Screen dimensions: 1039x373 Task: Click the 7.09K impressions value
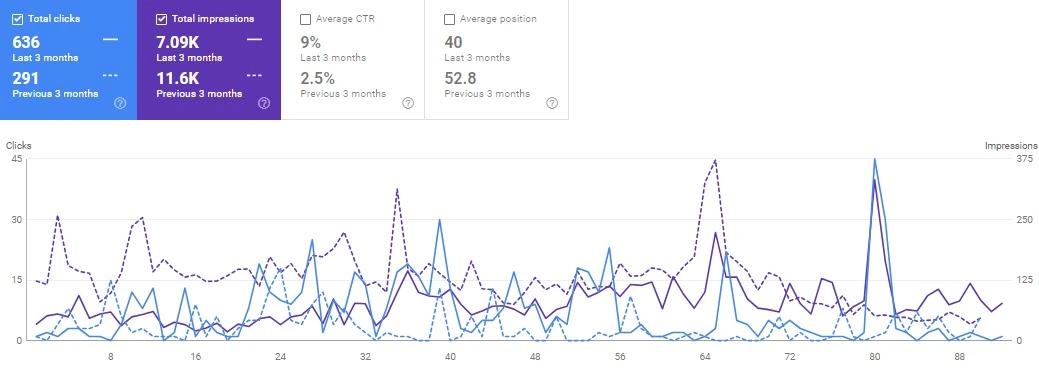[178, 43]
